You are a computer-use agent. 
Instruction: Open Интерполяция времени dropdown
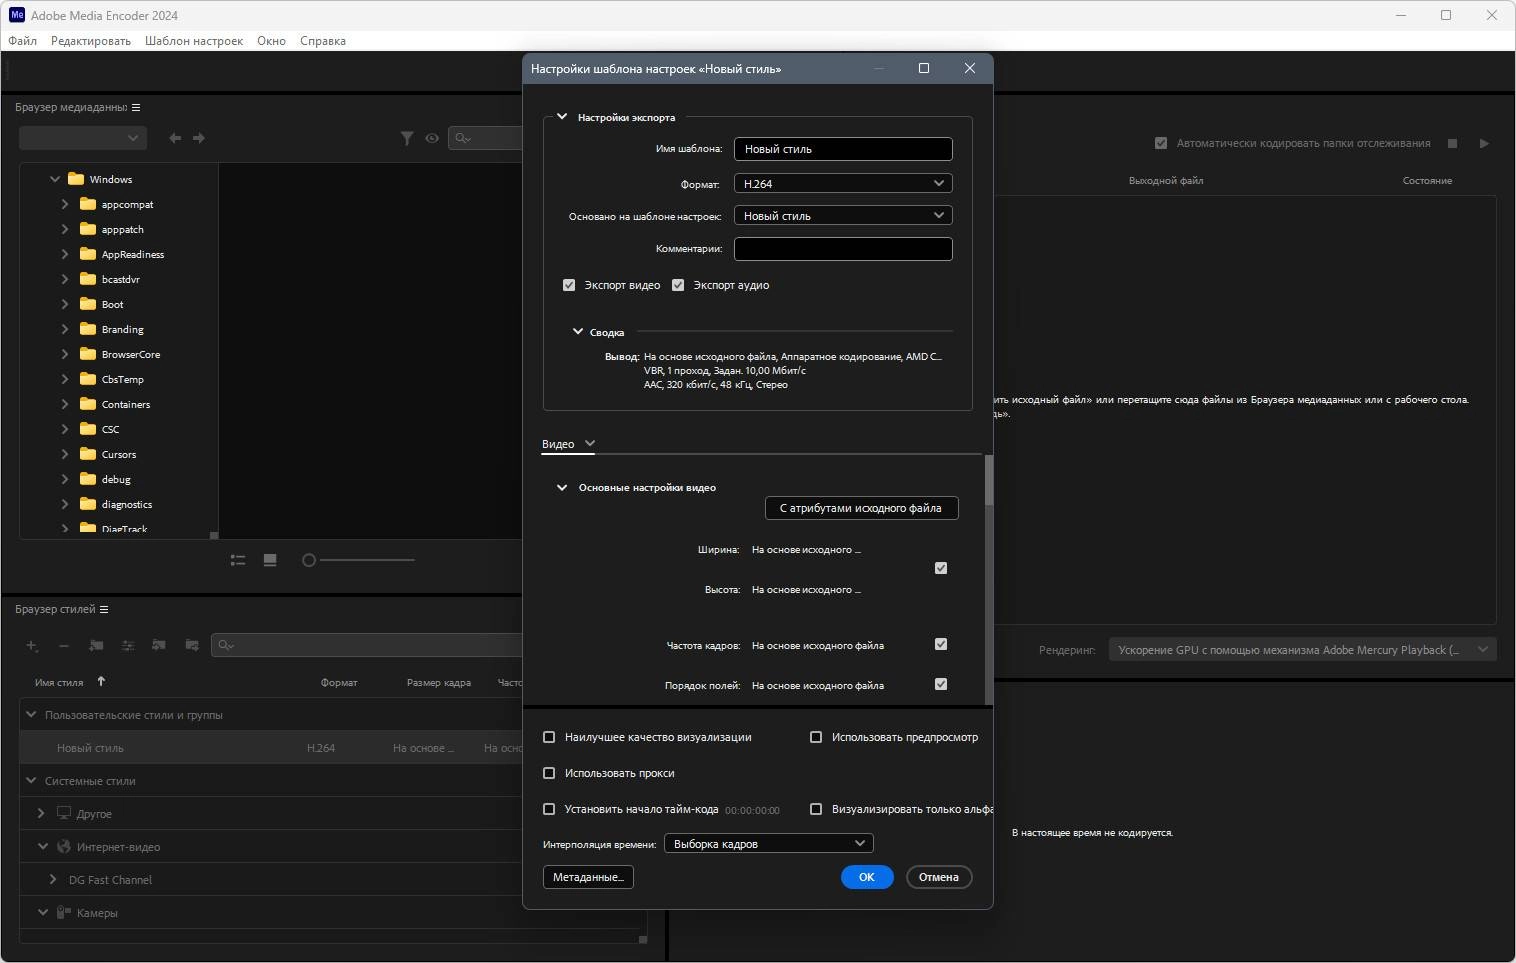(769, 843)
